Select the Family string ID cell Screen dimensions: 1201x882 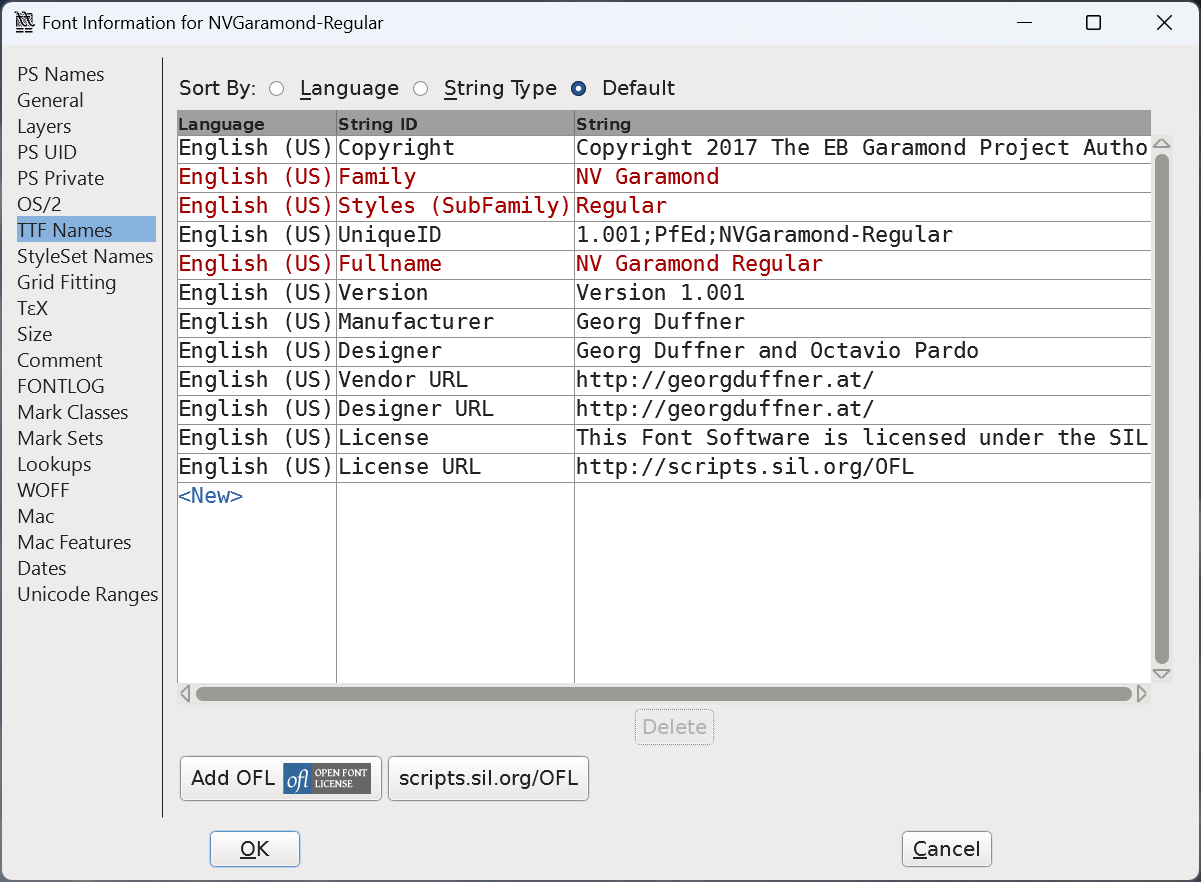click(x=456, y=177)
